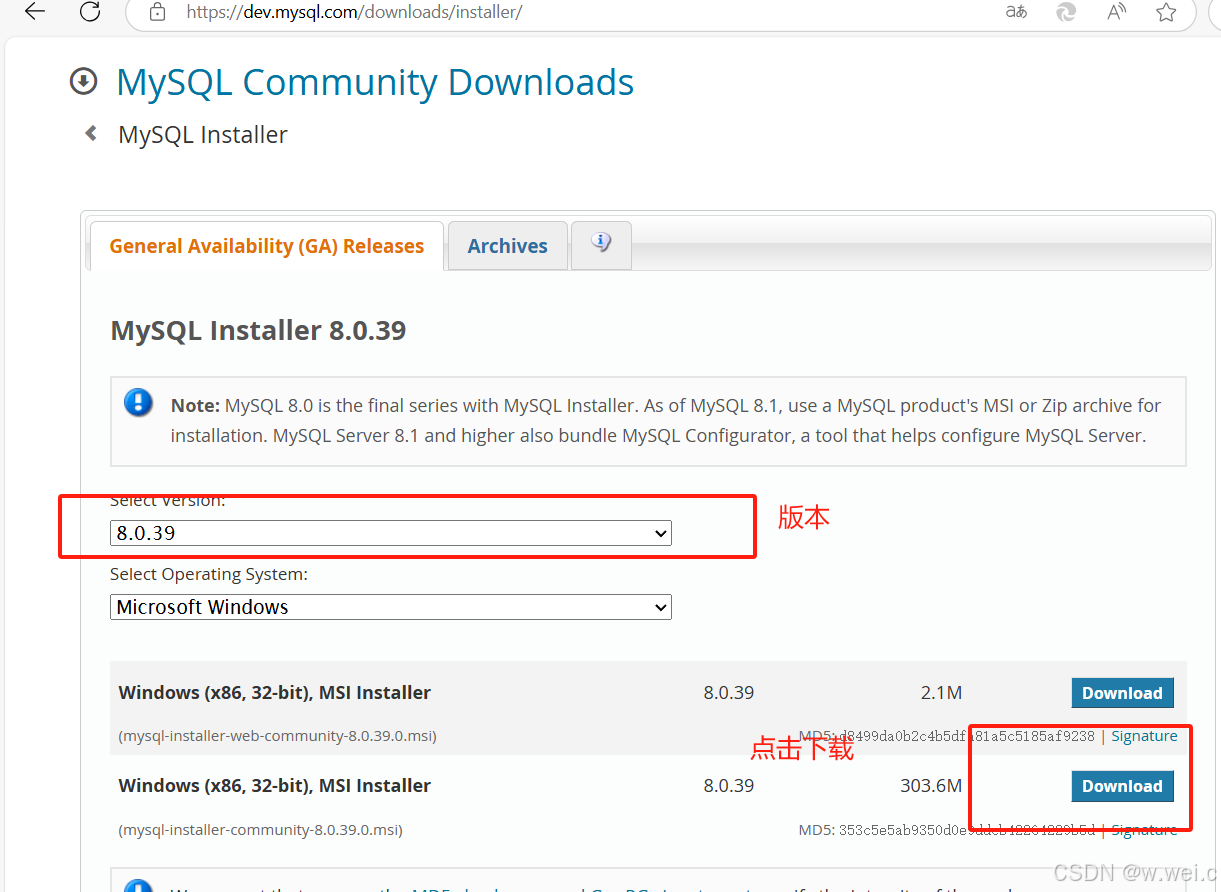Download the 303.6M full community installer
The height and width of the screenshot is (892, 1221).
pos(1122,786)
